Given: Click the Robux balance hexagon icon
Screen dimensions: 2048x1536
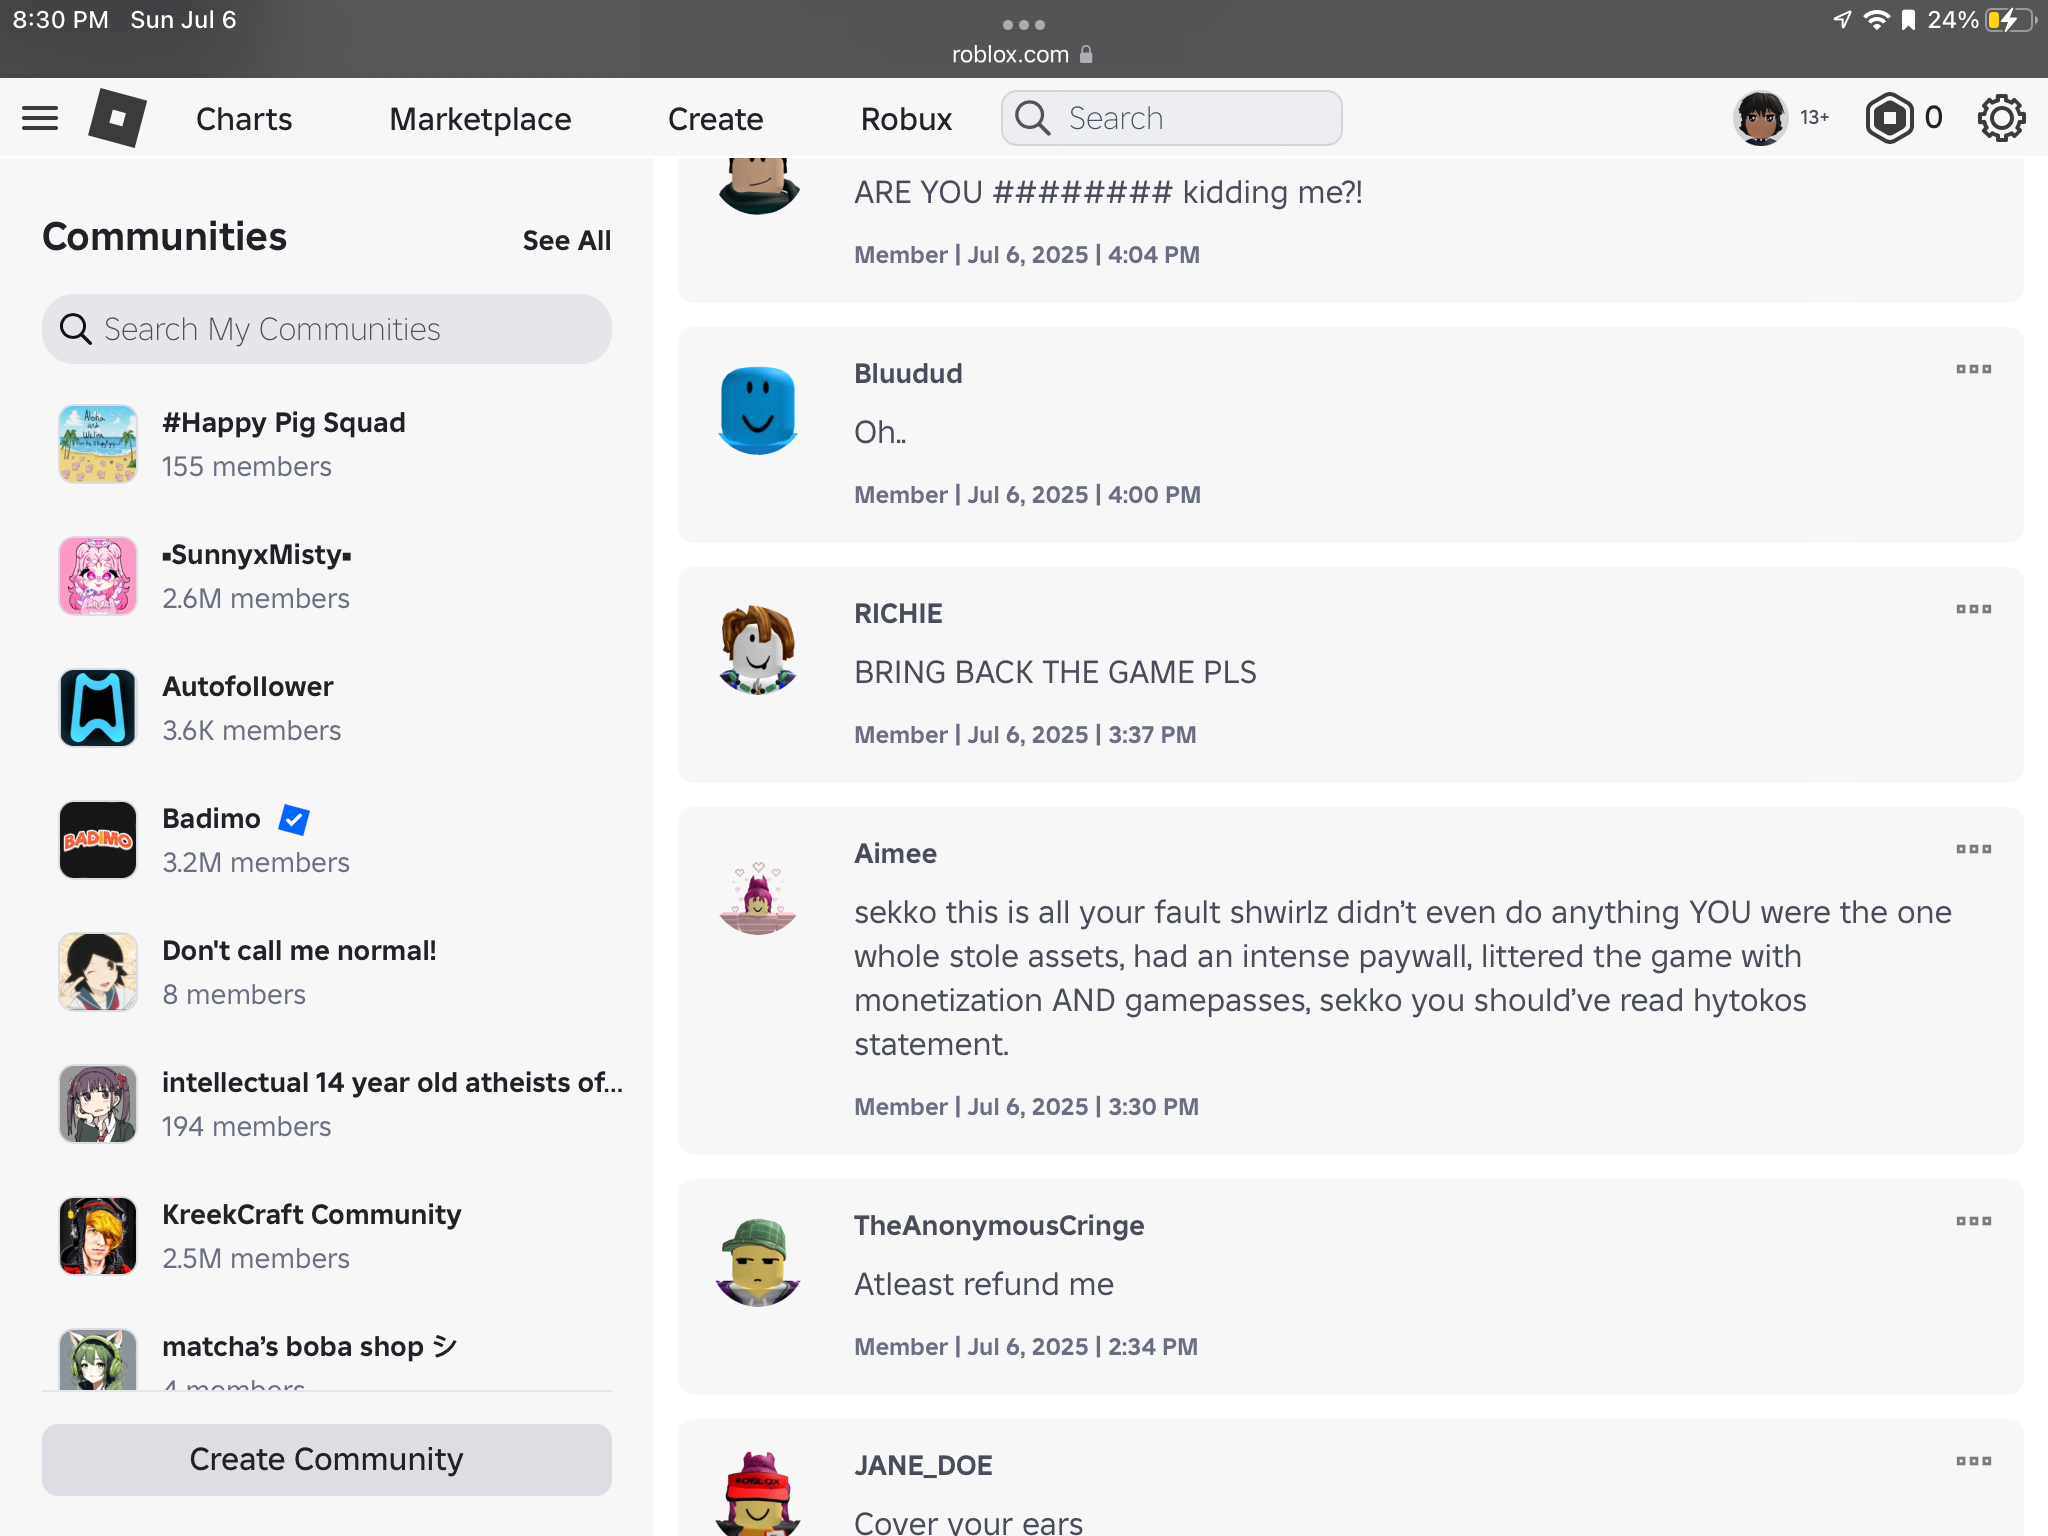Looking at the screenshot, I should (1889, 118).
